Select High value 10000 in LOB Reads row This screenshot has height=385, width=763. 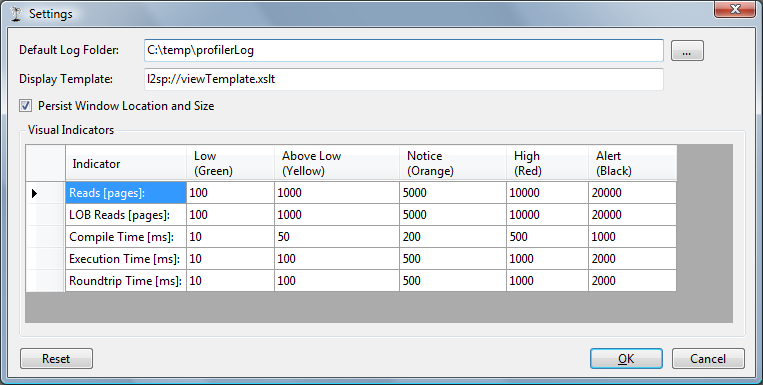pyautogui.click(x=547, y=215)
